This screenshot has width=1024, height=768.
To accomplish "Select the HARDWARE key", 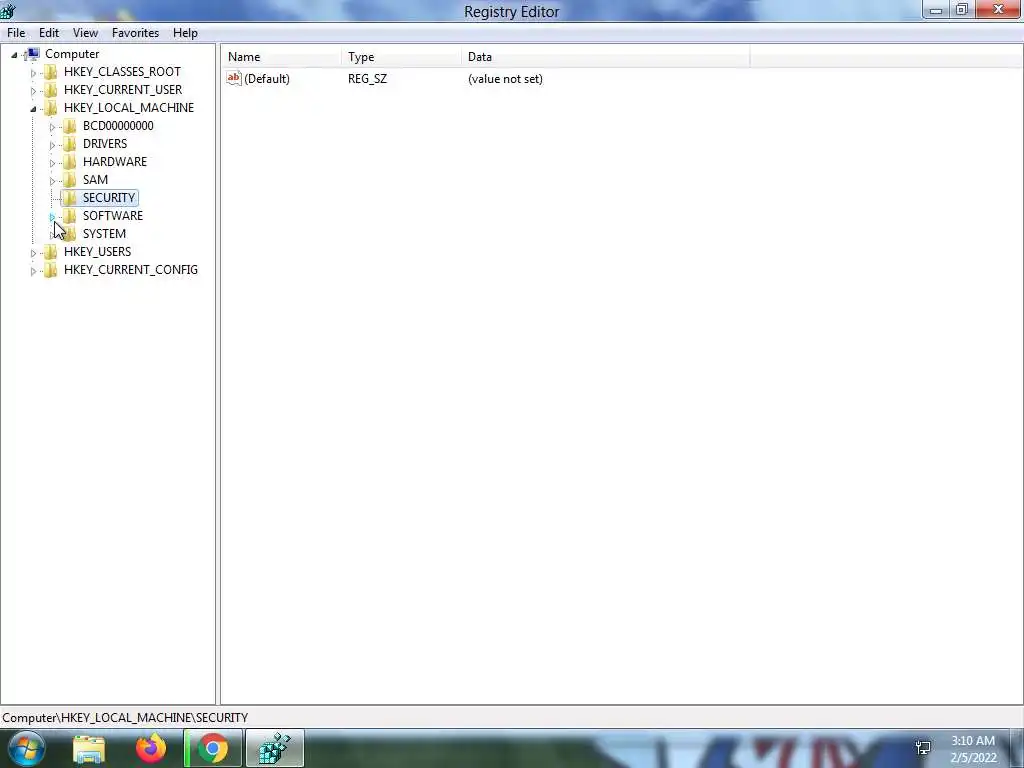I will (x=114, y=162).
